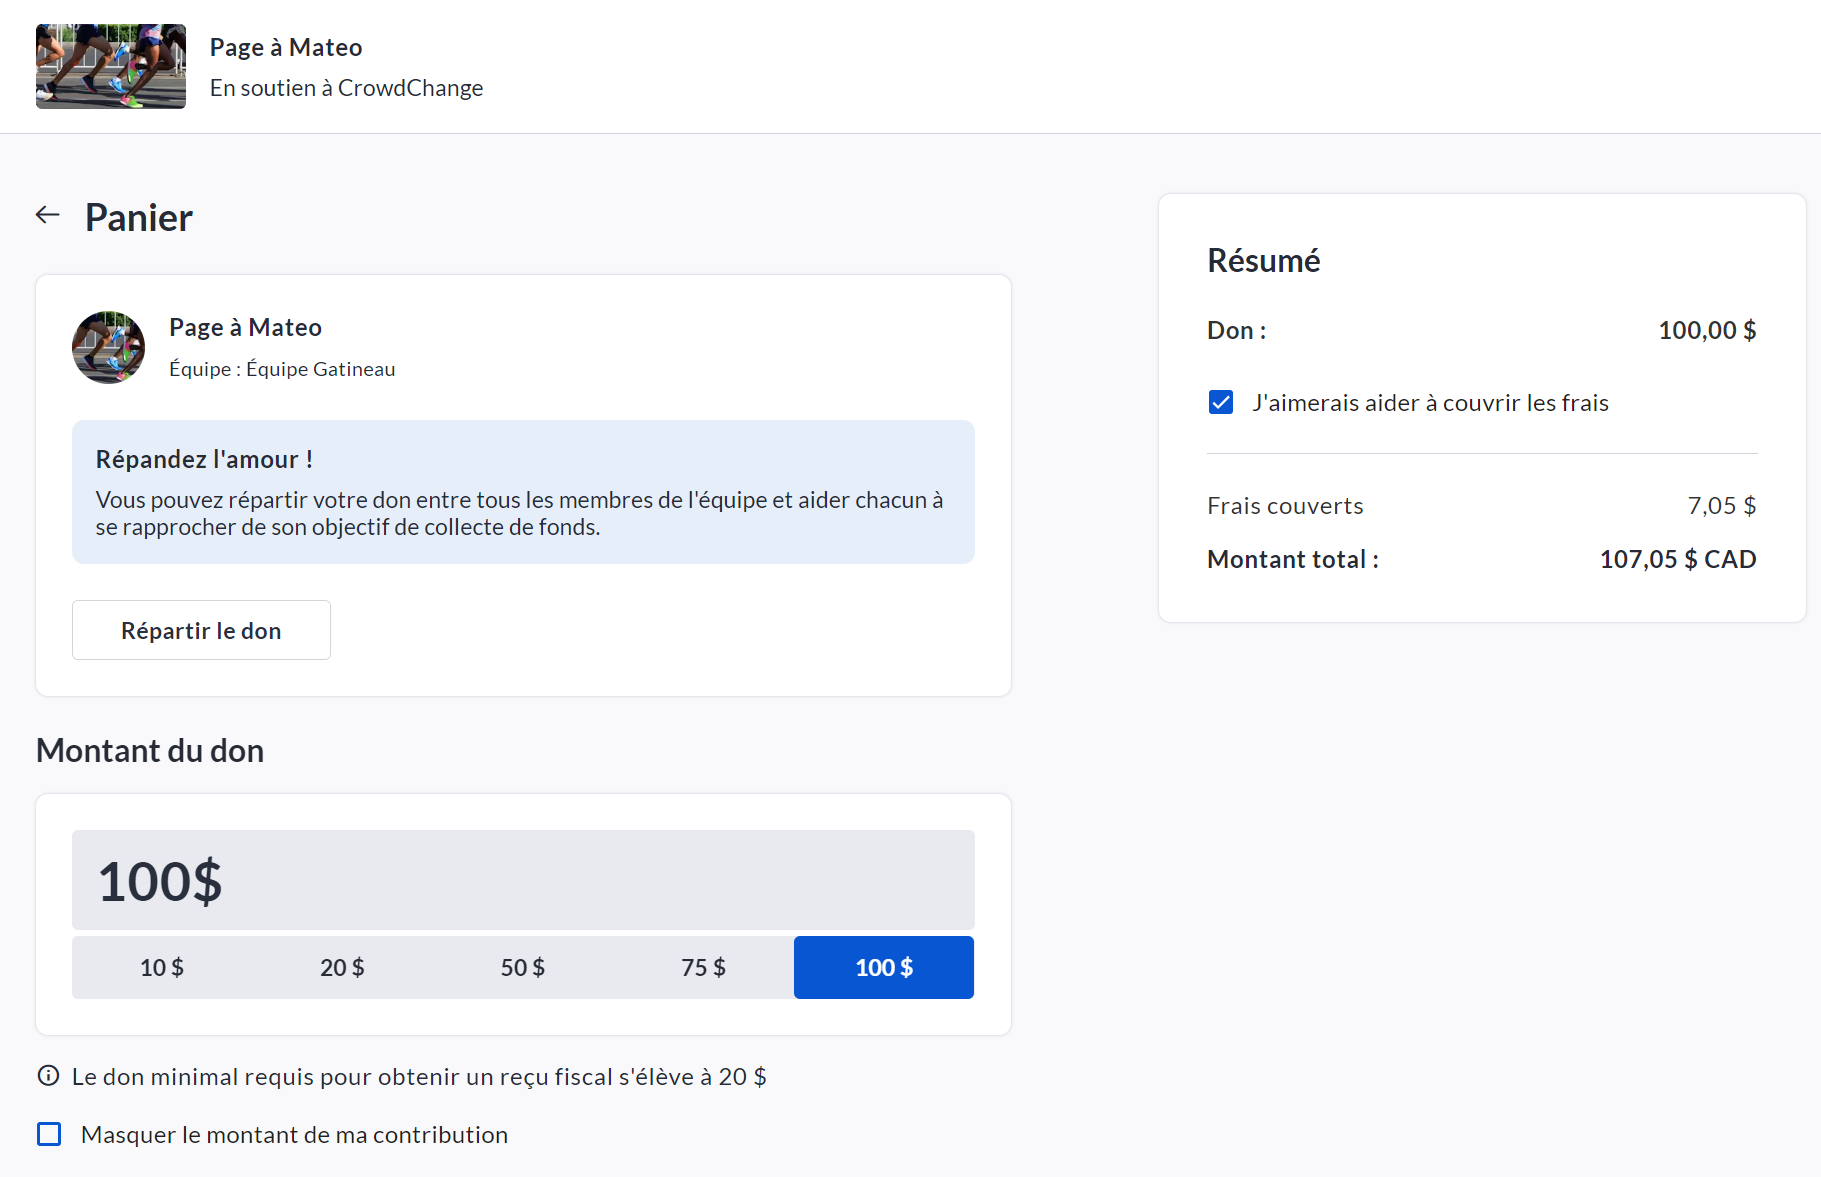The image size is (1821, 1177).
Task: Click the Page à Mateo cart item name
Action: click(245, 327)
